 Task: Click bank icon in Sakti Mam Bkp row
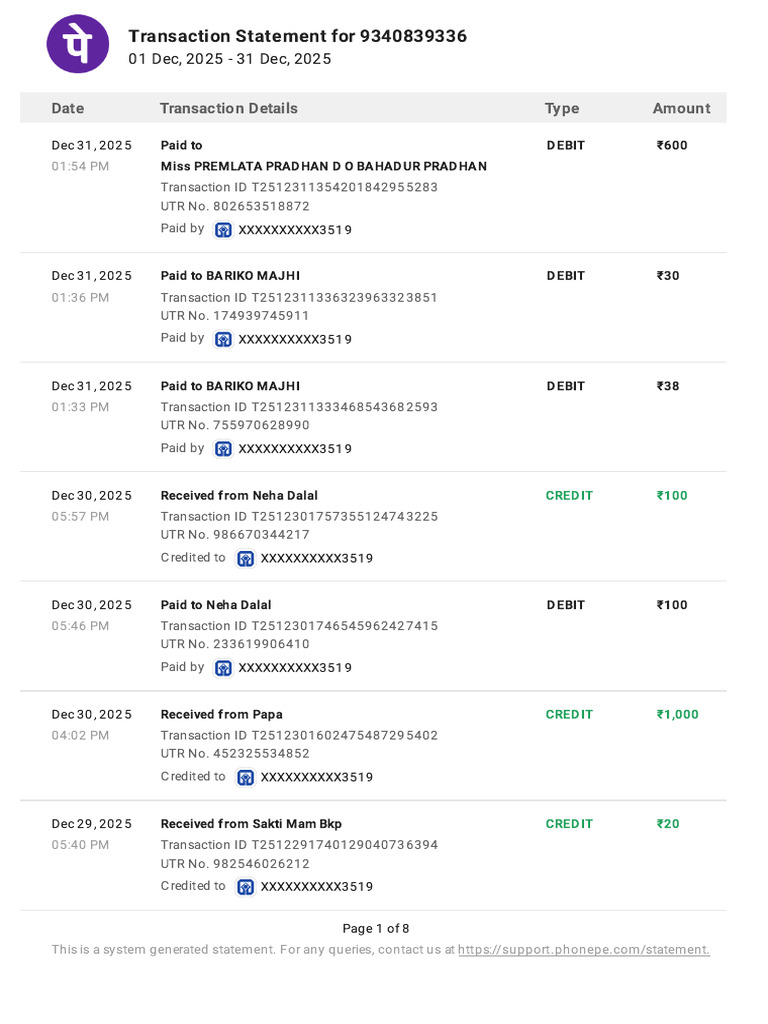click(246, 887)
